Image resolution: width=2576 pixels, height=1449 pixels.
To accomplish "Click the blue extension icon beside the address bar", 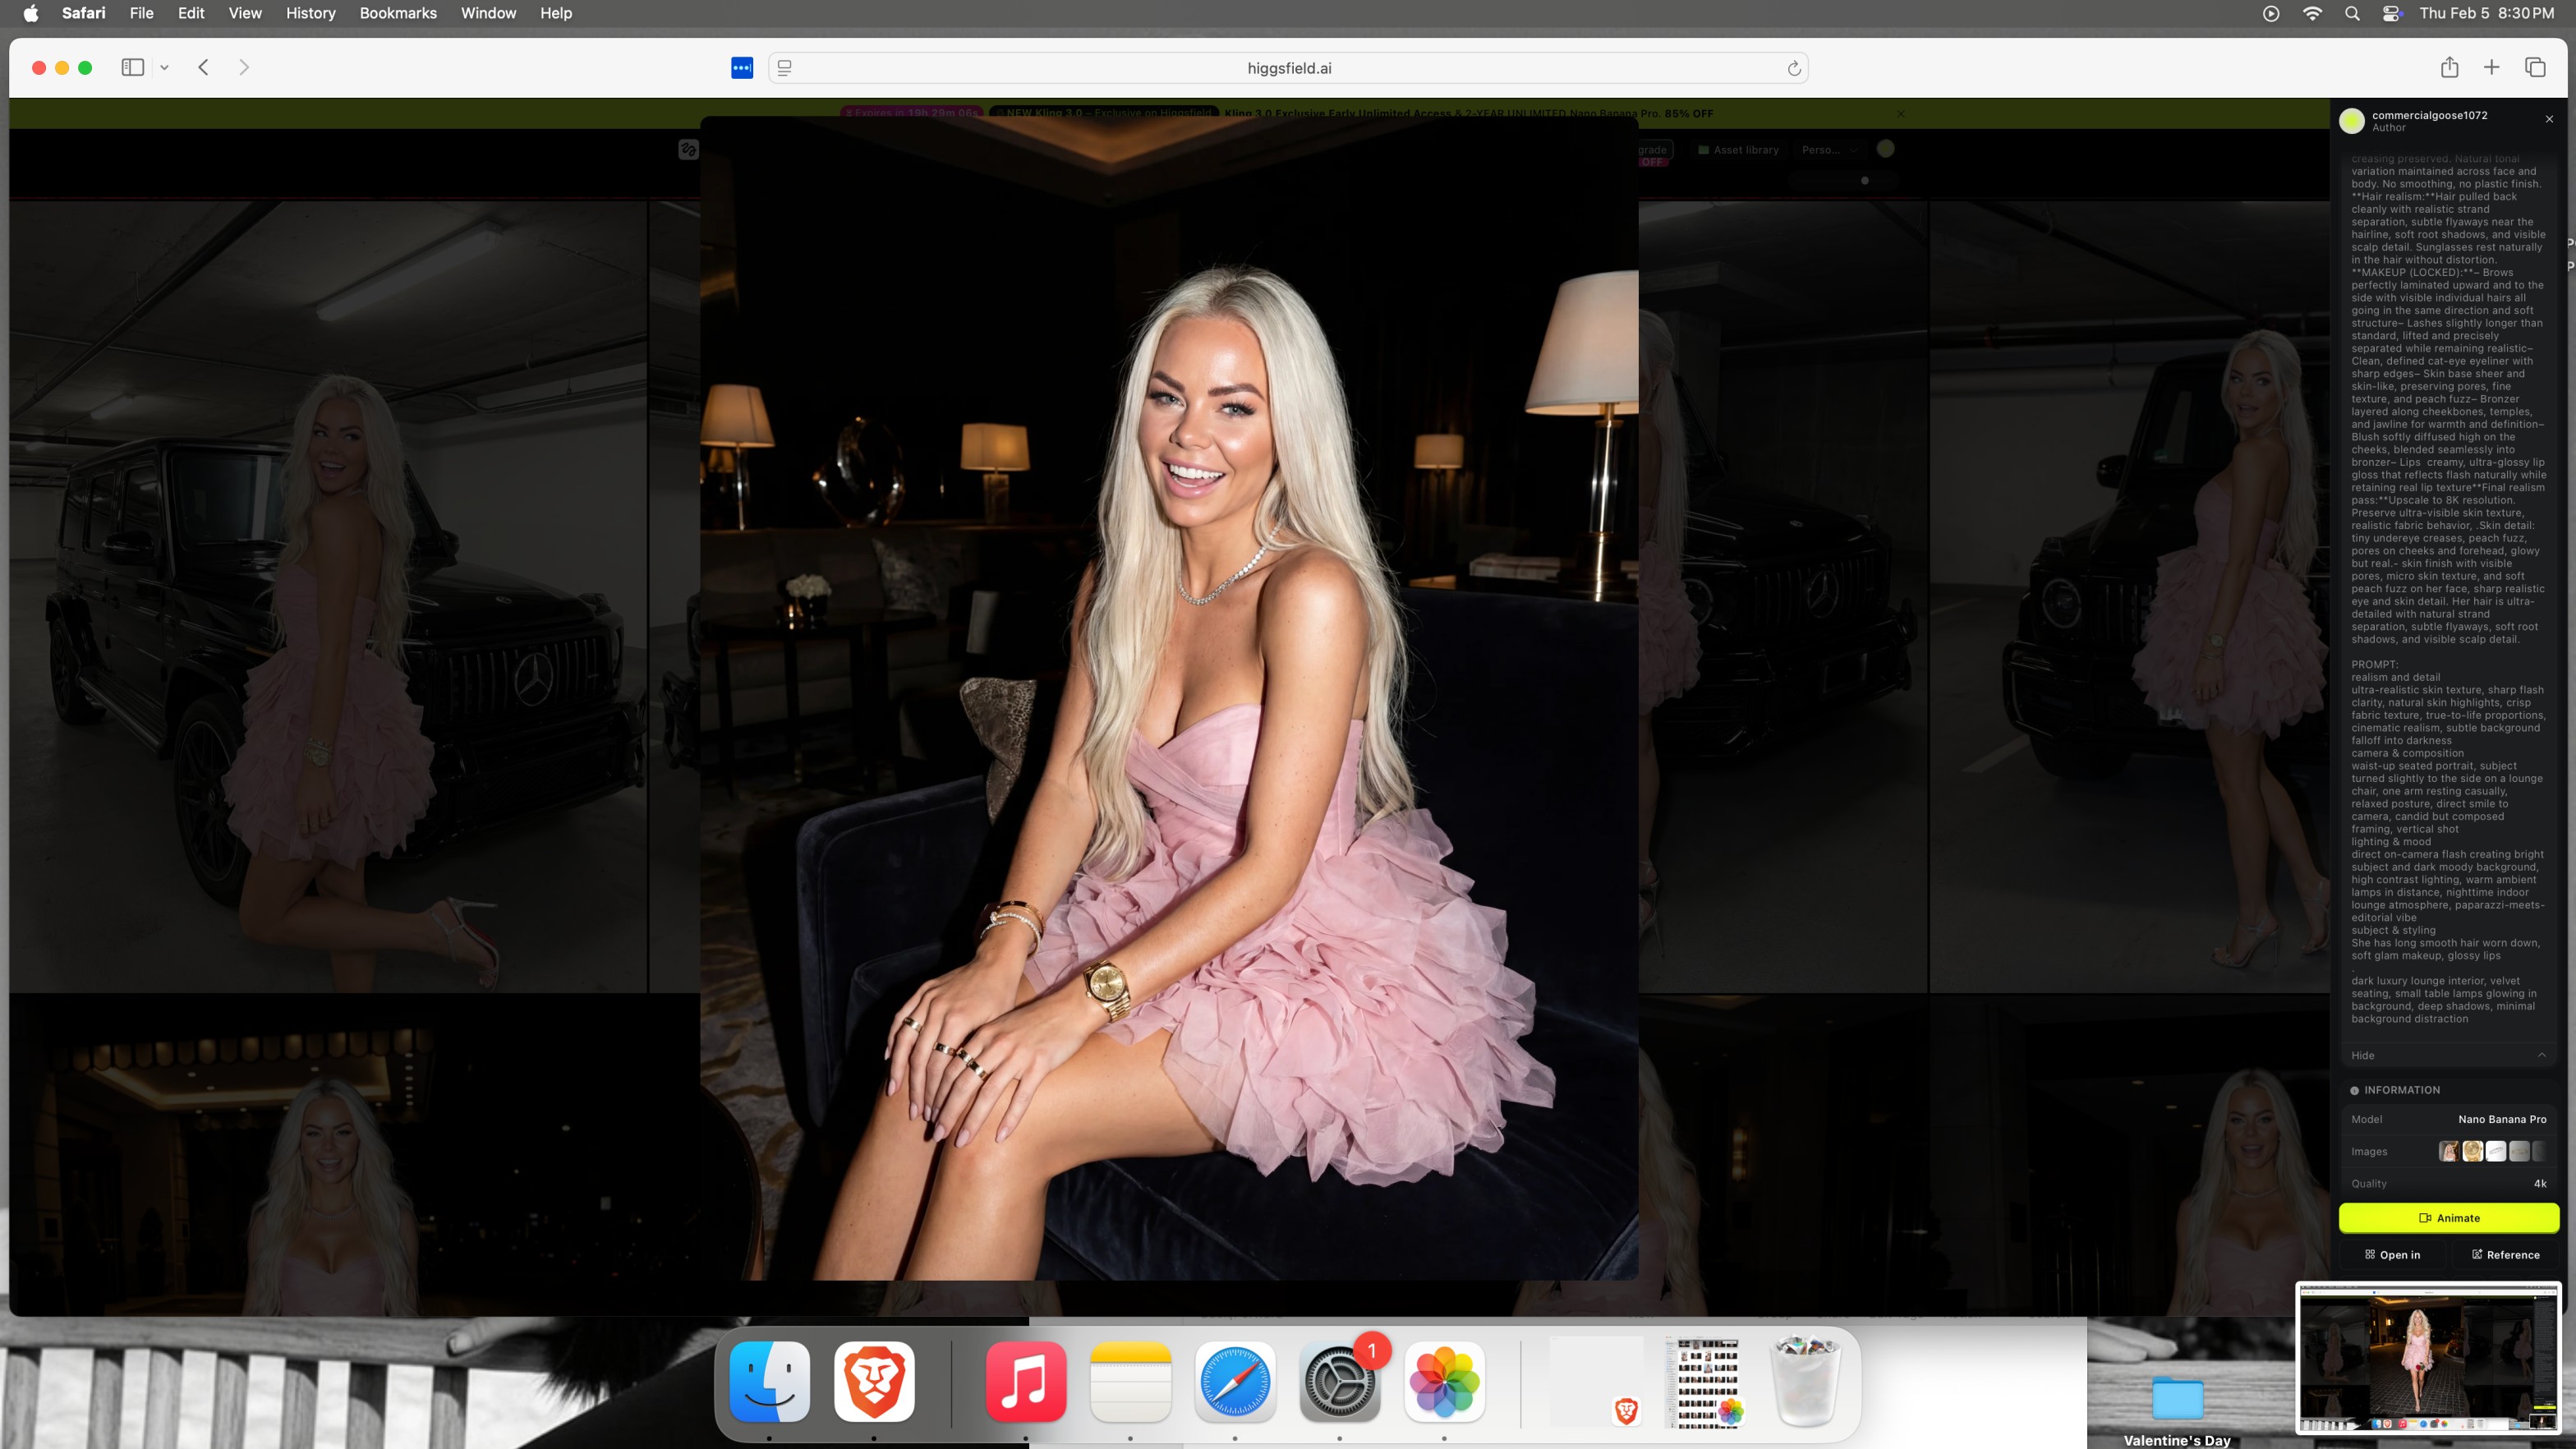I will click(x=742, y=68).
